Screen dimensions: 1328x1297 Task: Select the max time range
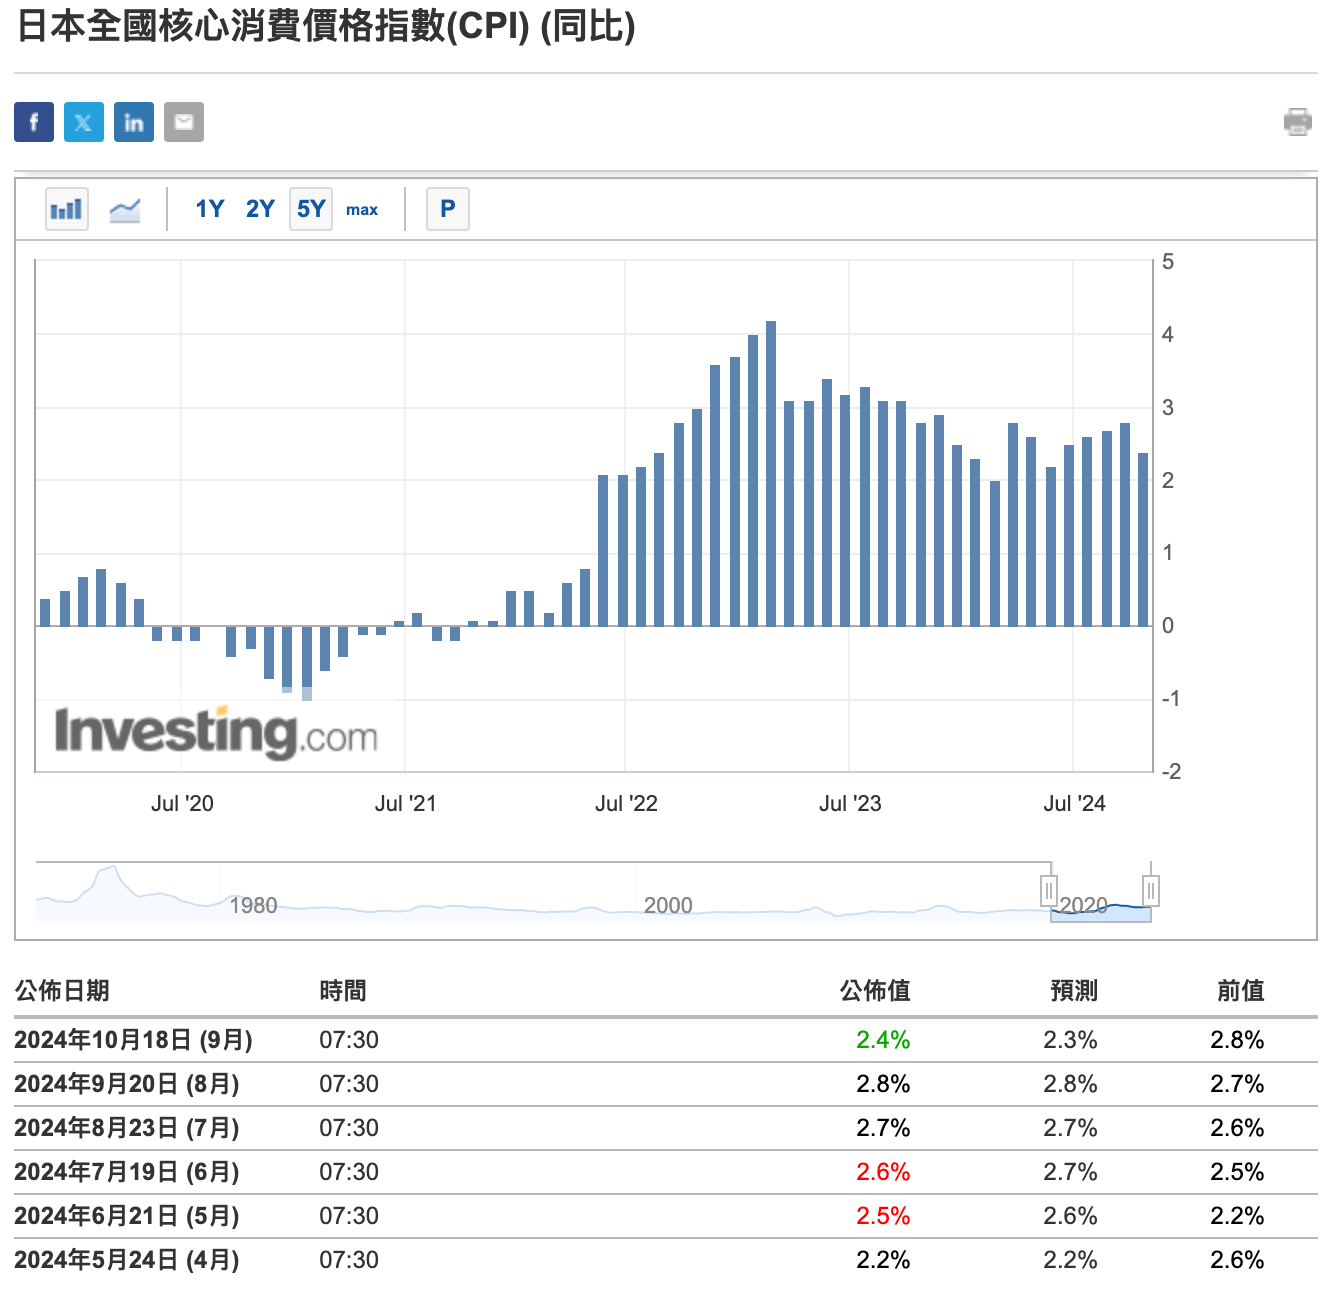362,210
